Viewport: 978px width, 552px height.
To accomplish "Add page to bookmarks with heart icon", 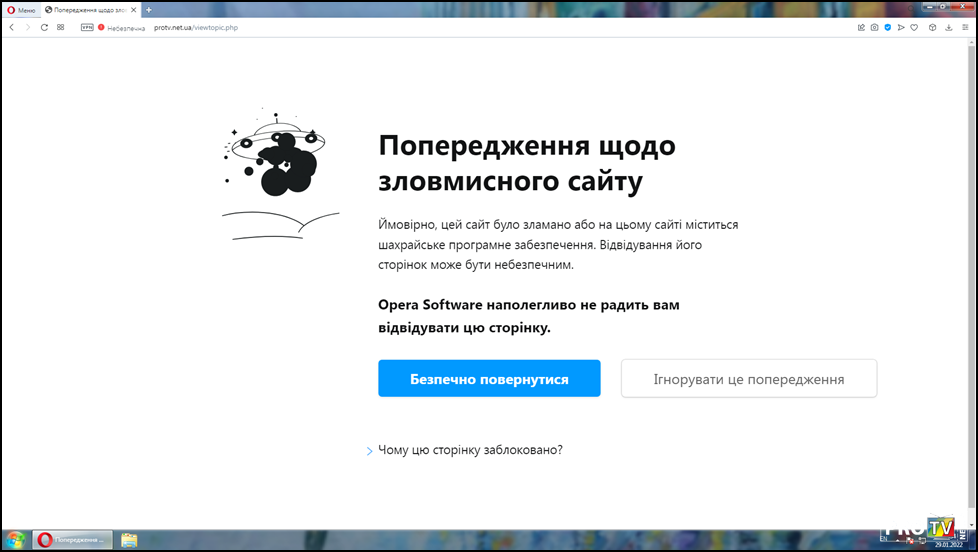I will pyautogui.click(x=915, y=27).
